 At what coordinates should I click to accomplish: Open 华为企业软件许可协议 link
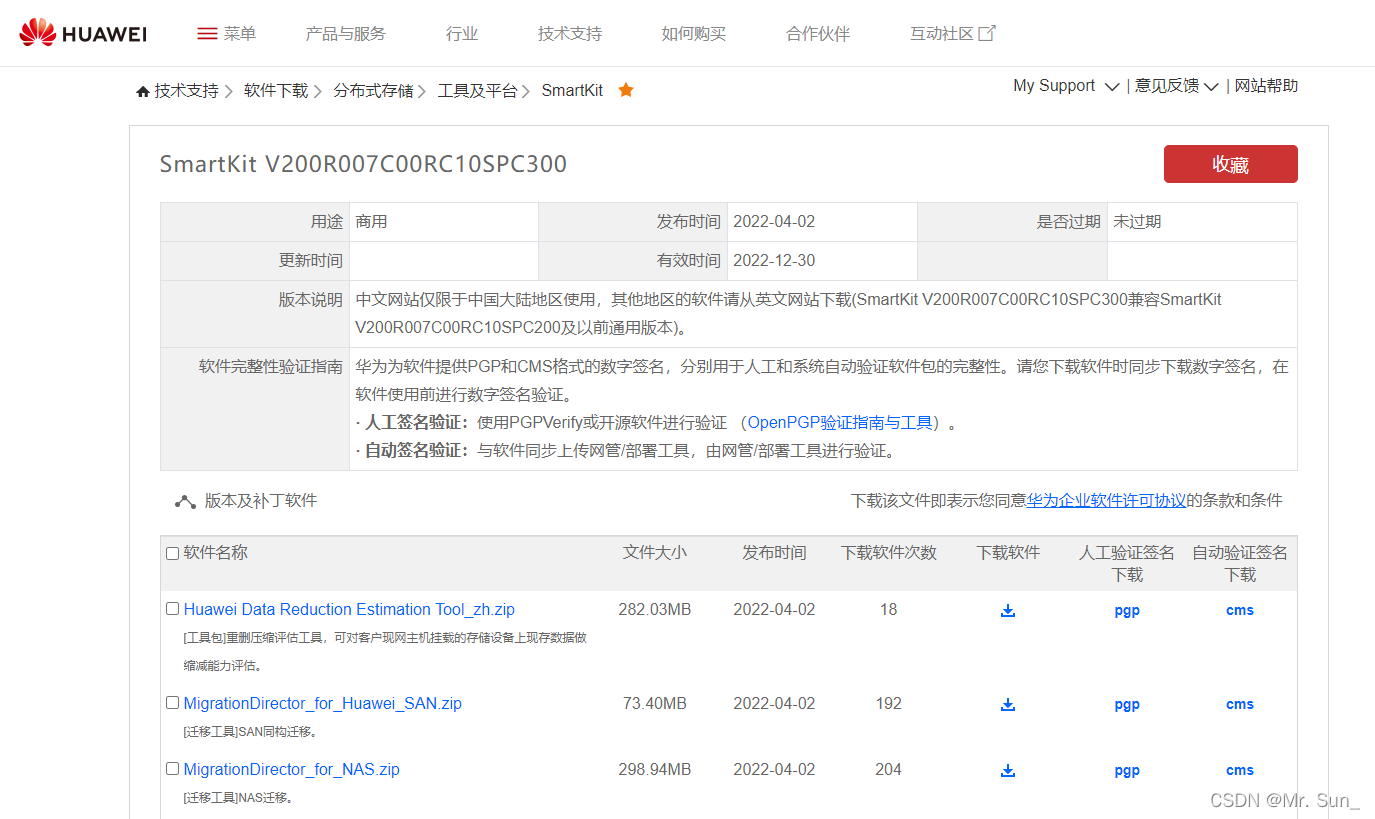(x=1106, y=501)
